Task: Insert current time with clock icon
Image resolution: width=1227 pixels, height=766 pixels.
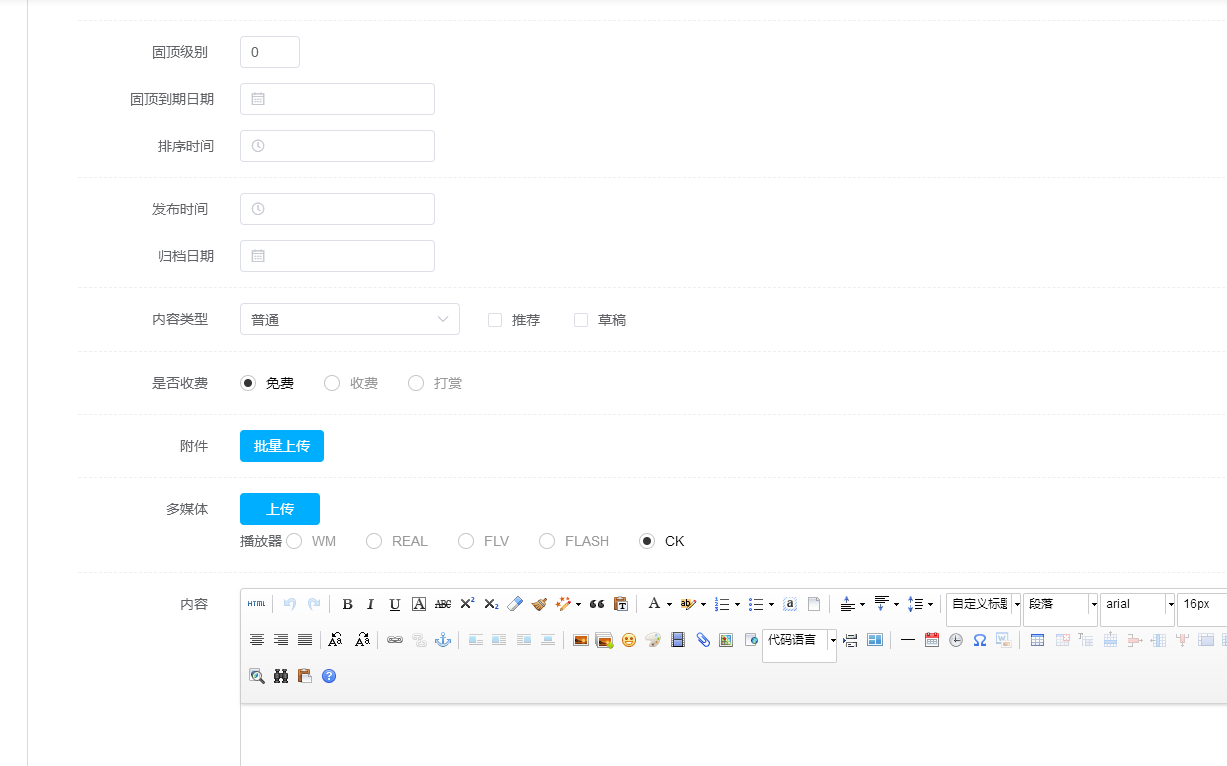Action: point(956,640)
